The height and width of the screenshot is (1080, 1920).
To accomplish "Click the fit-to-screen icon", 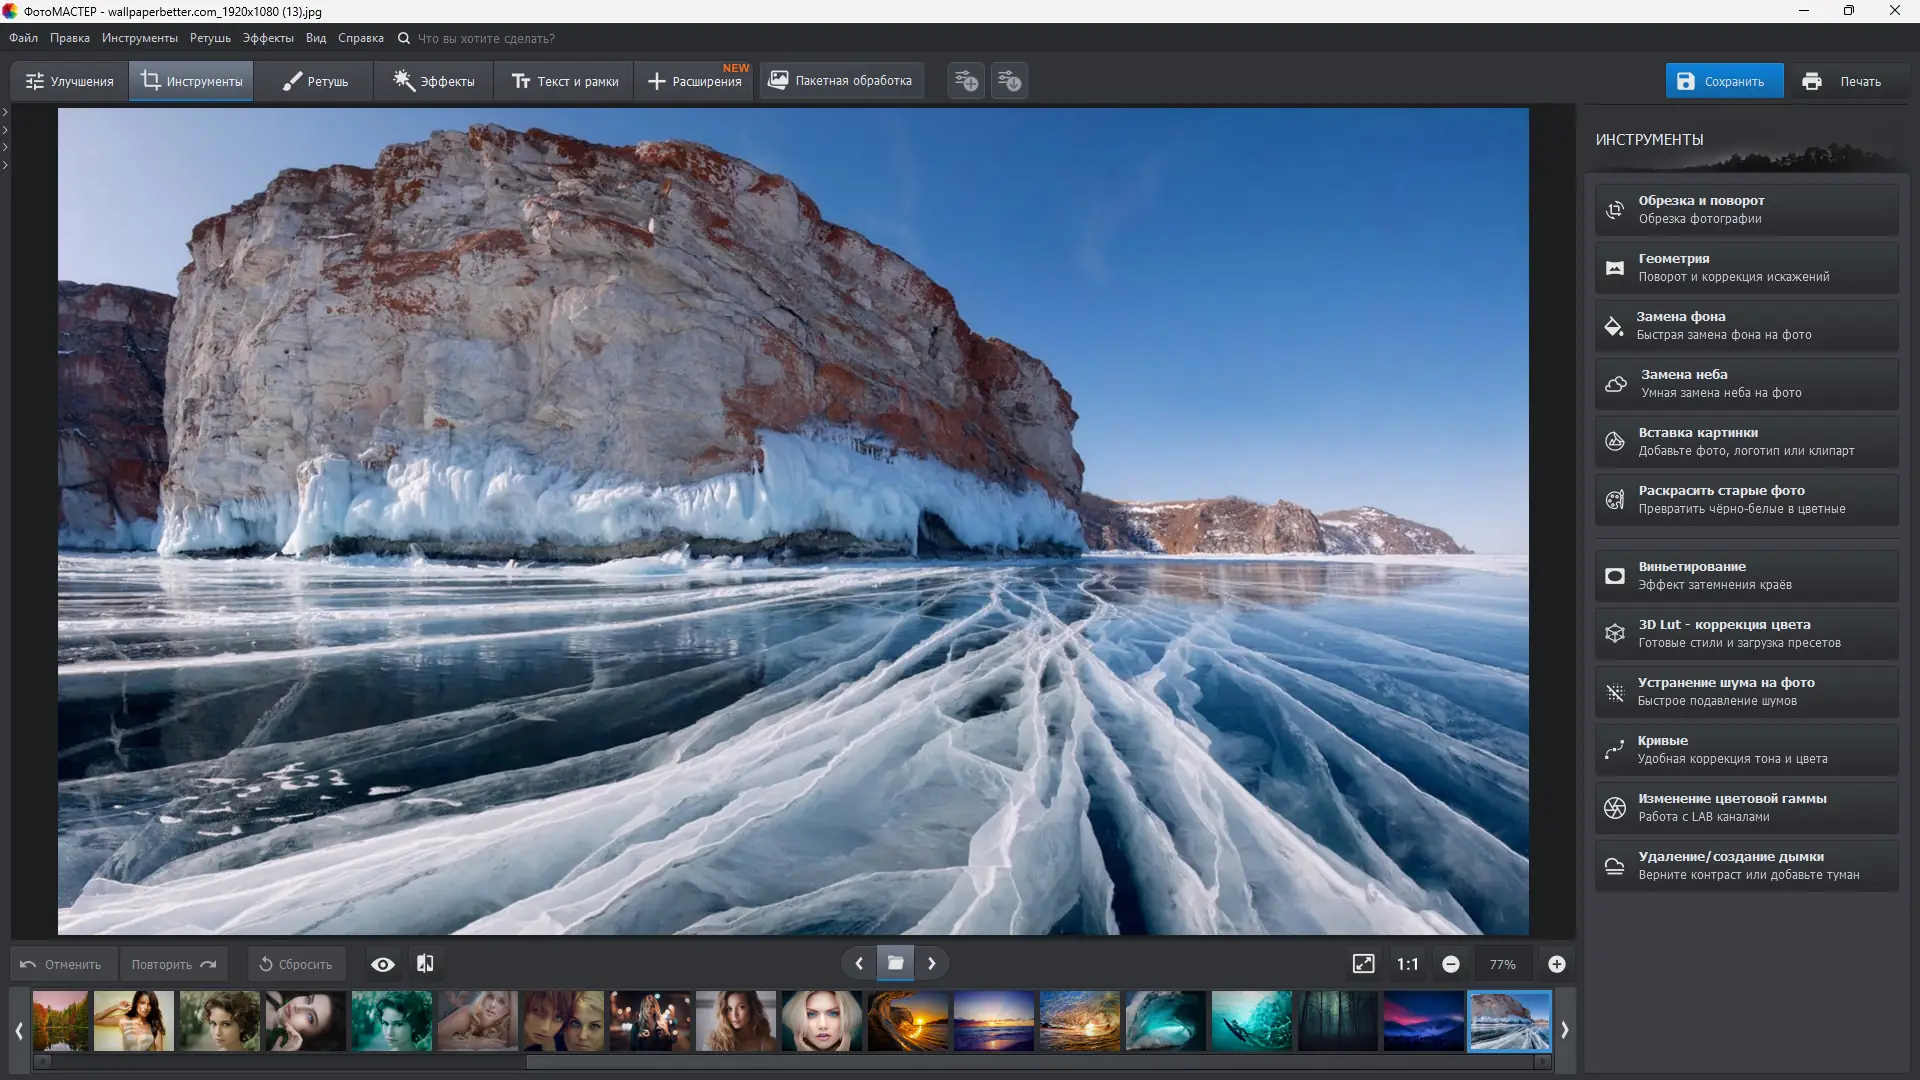I will [1363, 964].
